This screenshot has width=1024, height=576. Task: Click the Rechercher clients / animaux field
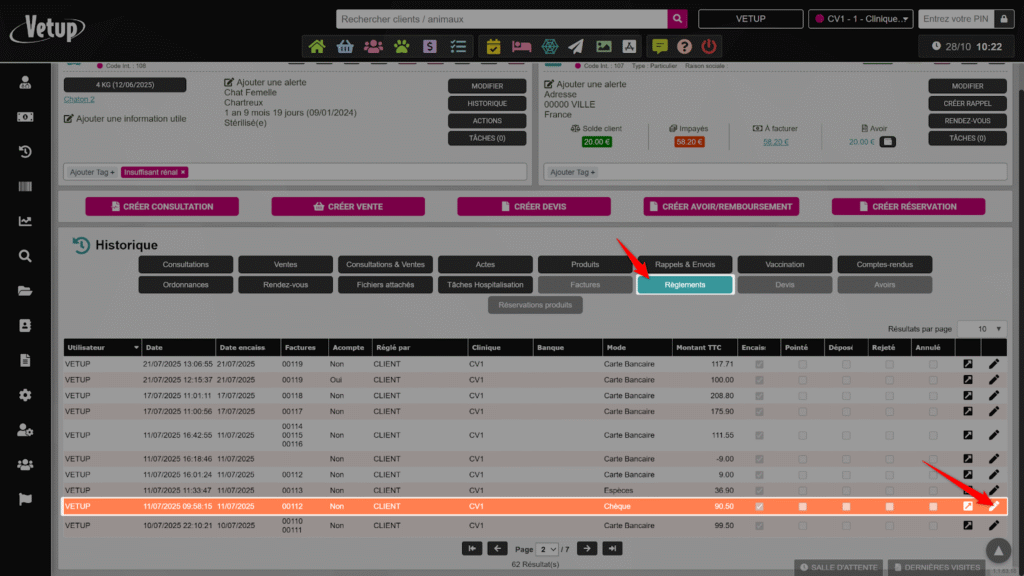500,19
